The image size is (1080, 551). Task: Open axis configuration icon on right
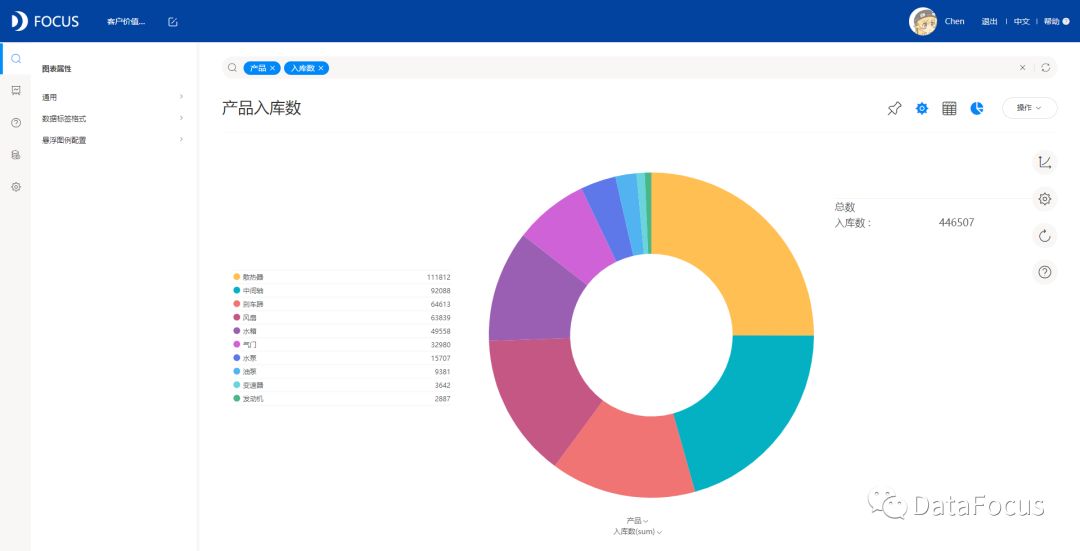tap(1045, 163)
